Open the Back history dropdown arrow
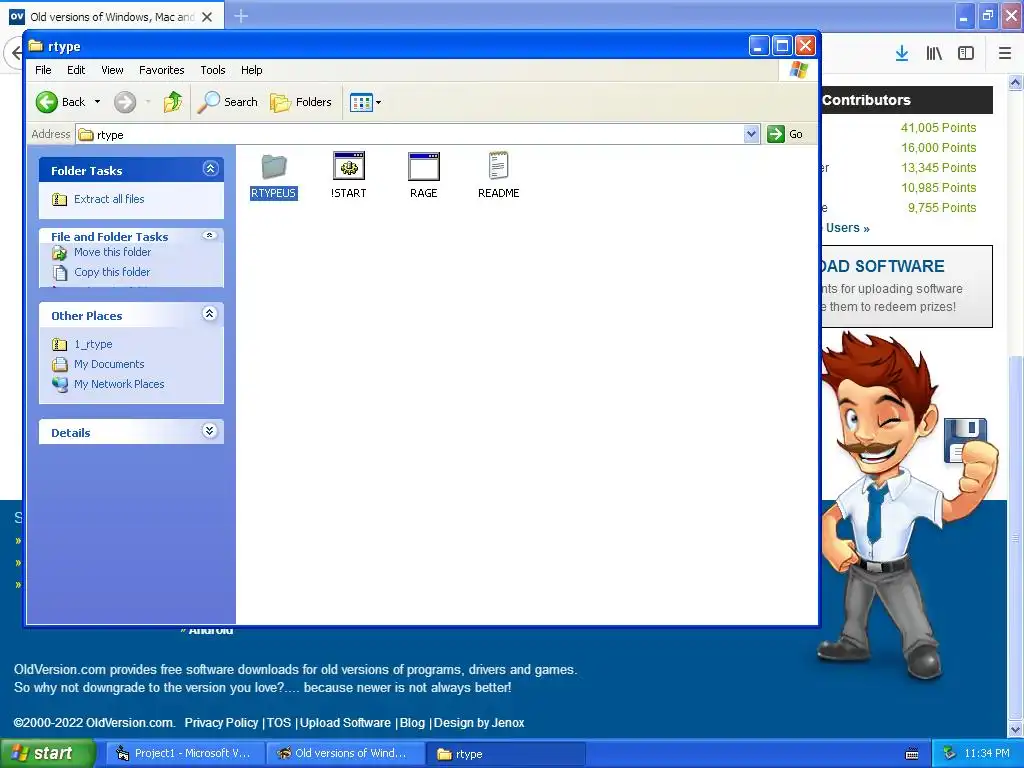1024x768 pixels. (x=97, y=102)
